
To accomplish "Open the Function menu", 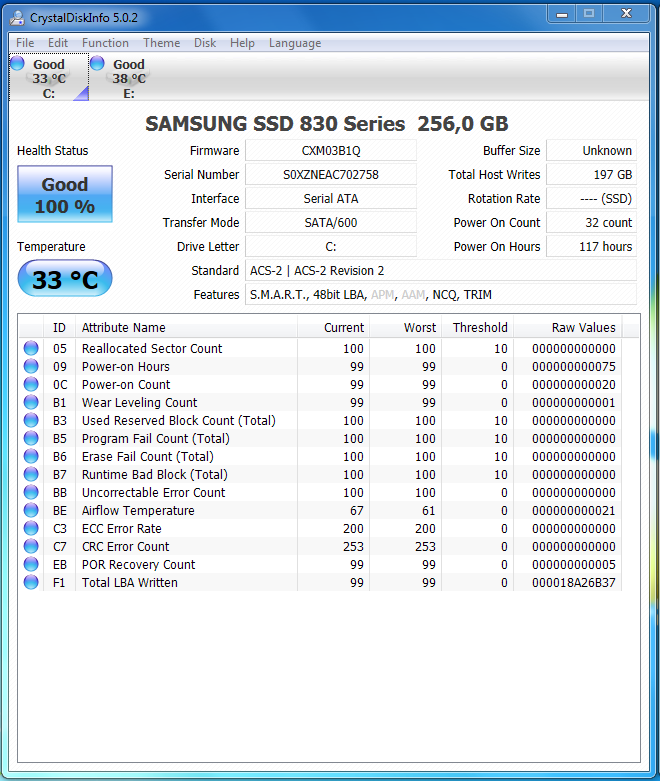I will 105,43.
